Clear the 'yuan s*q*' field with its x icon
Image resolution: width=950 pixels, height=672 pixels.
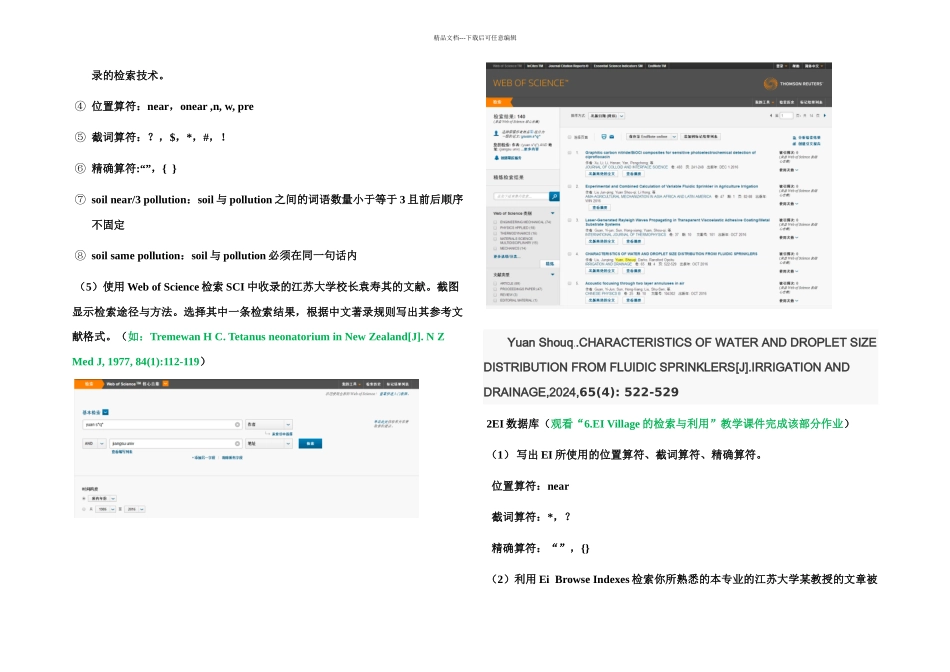[x=238, y=425]
